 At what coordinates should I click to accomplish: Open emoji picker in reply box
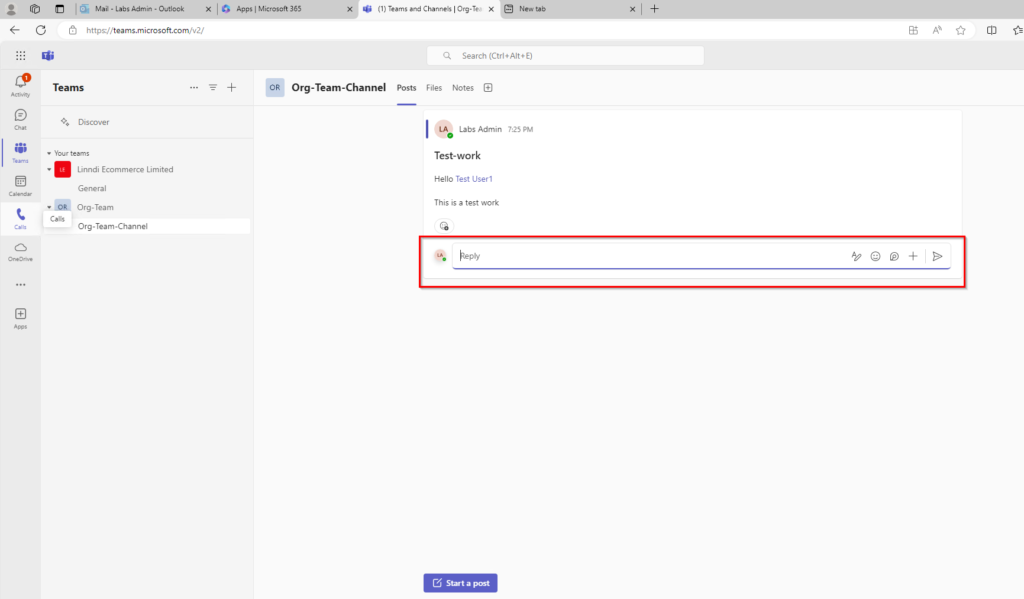pyautogui.click(x=875, y=256)
